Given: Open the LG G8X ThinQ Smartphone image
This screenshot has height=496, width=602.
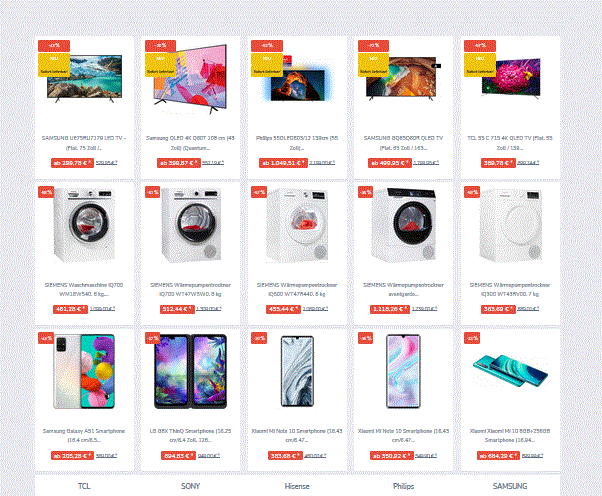Looking at the screenshot, I should [190, 371].
